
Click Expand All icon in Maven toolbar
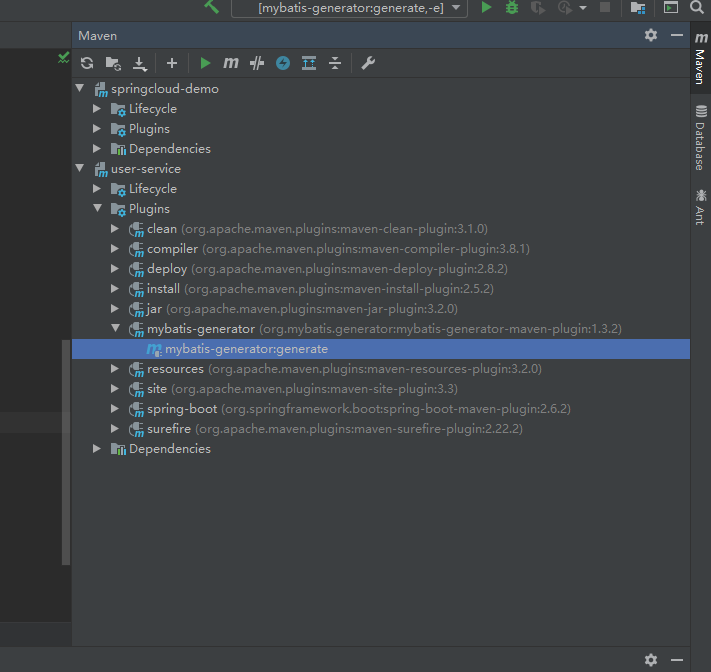[309, 63]
